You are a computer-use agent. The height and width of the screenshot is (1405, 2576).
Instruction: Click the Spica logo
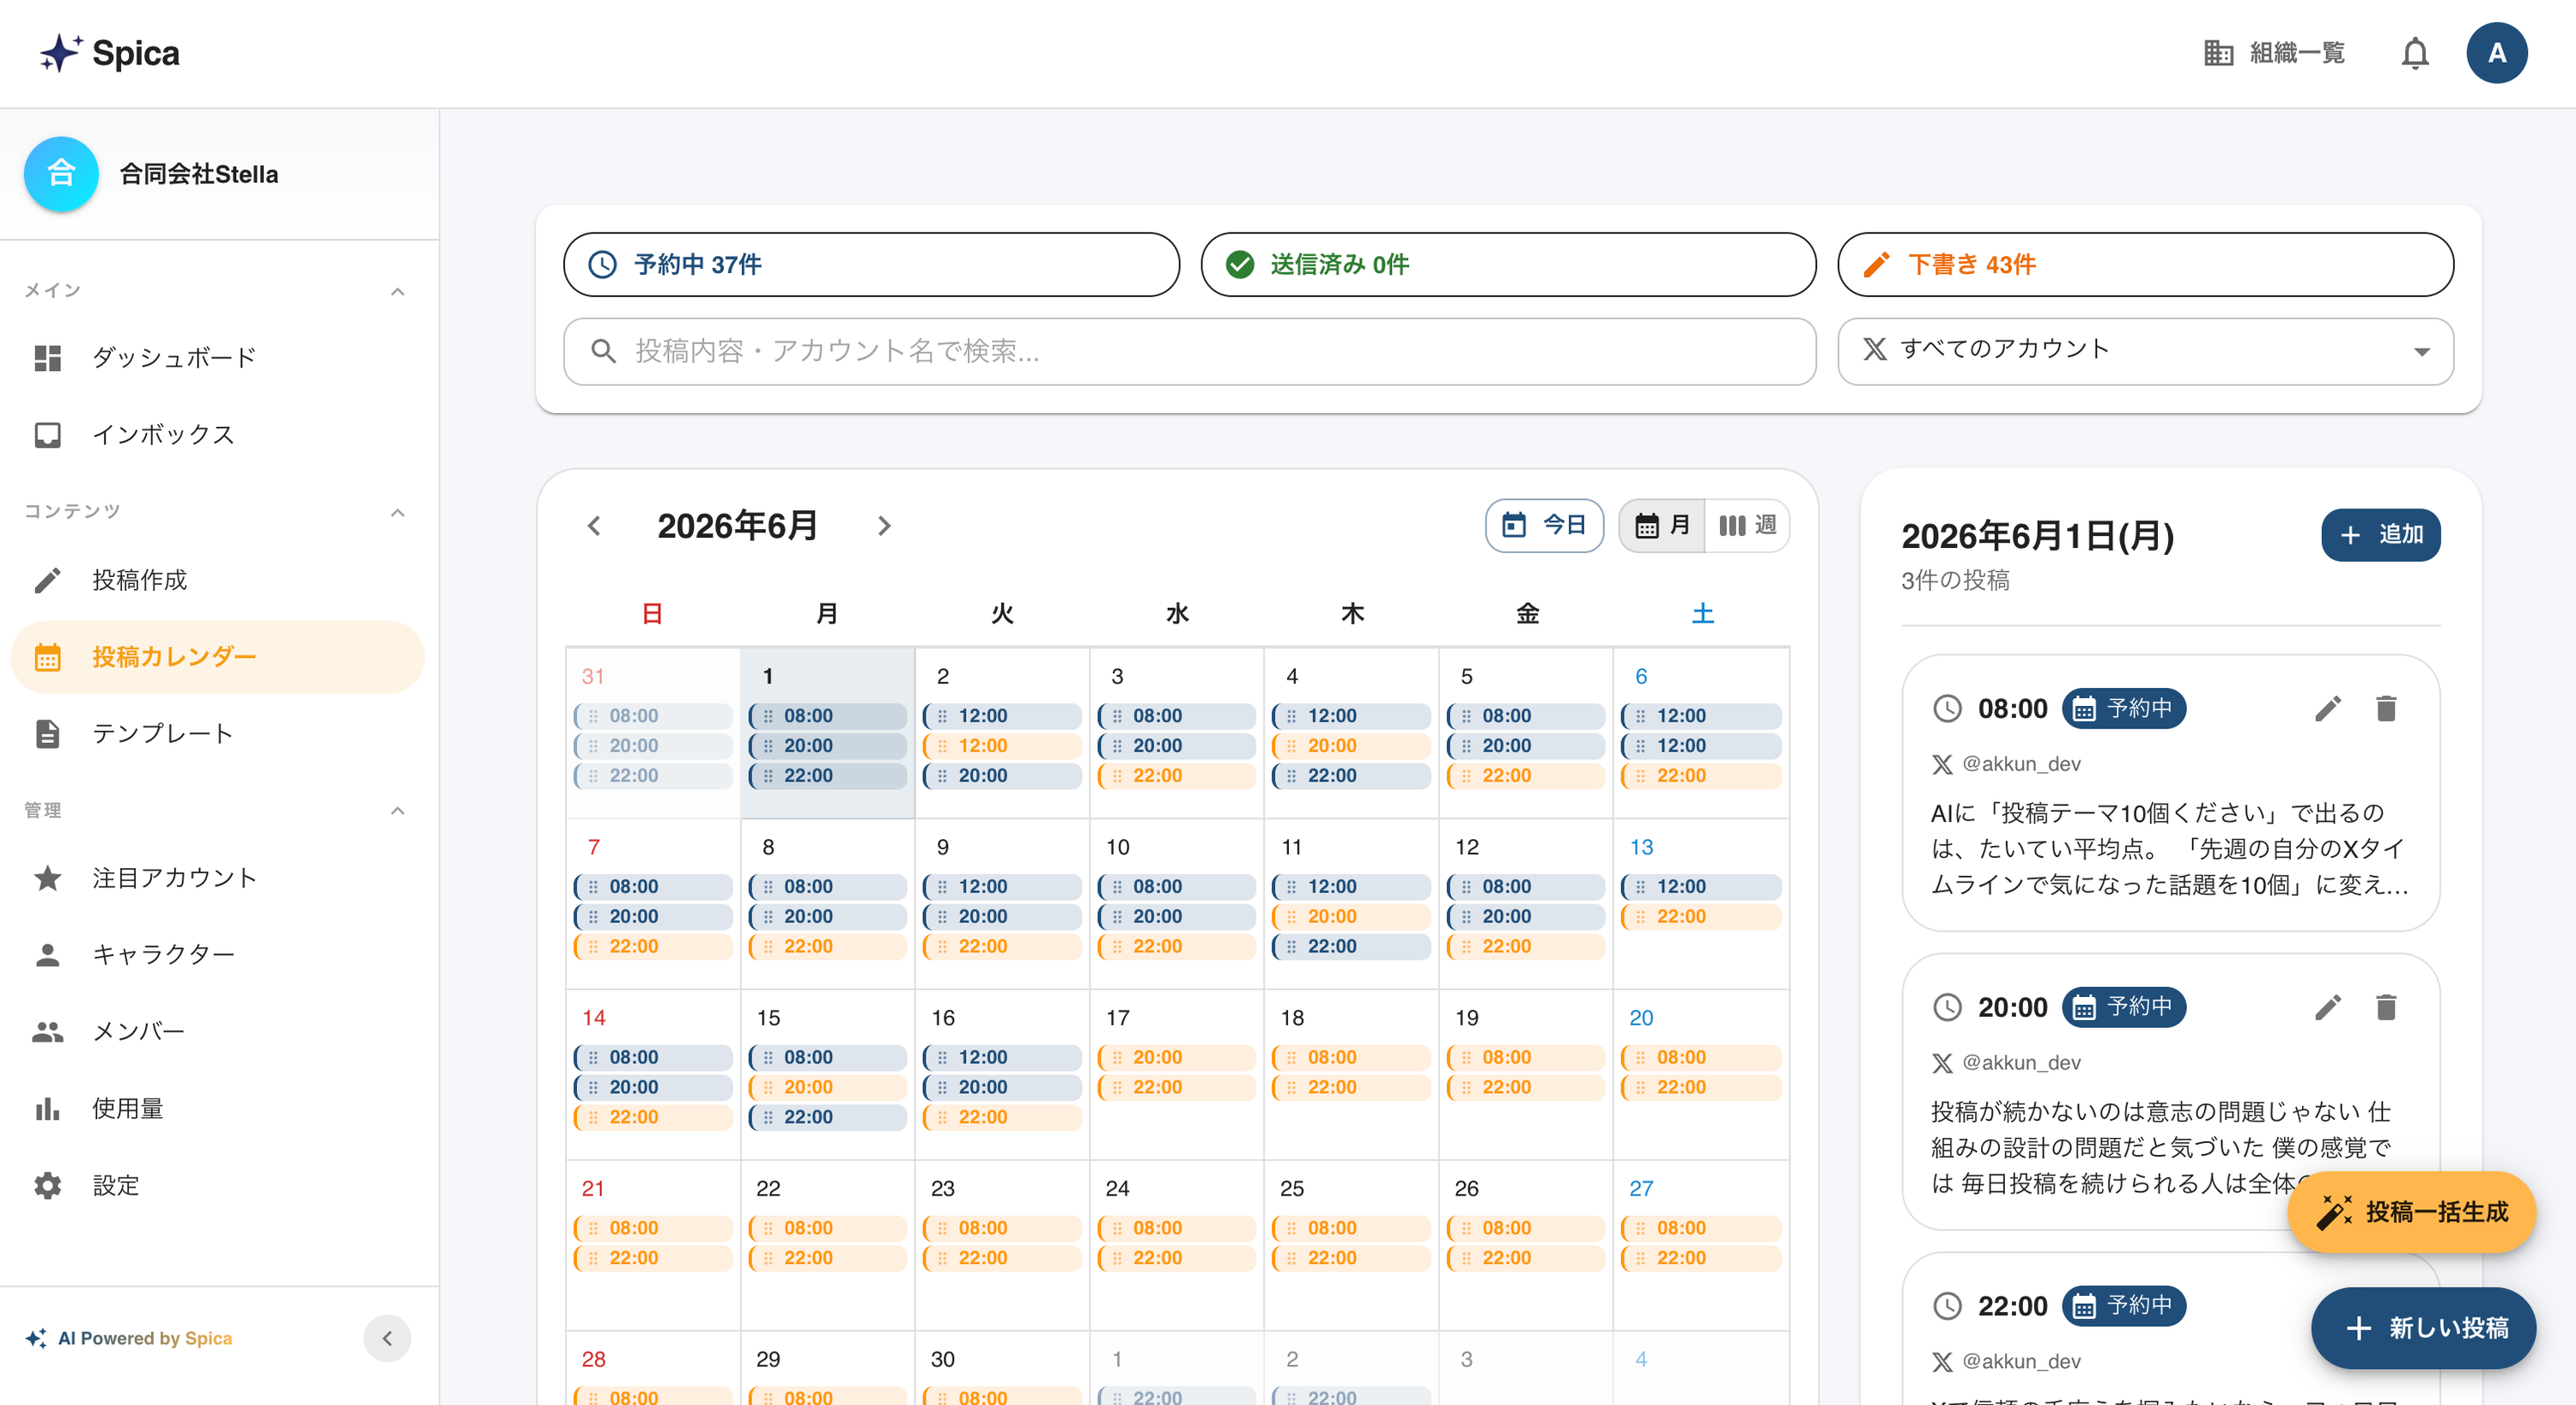tap(110, 53)
